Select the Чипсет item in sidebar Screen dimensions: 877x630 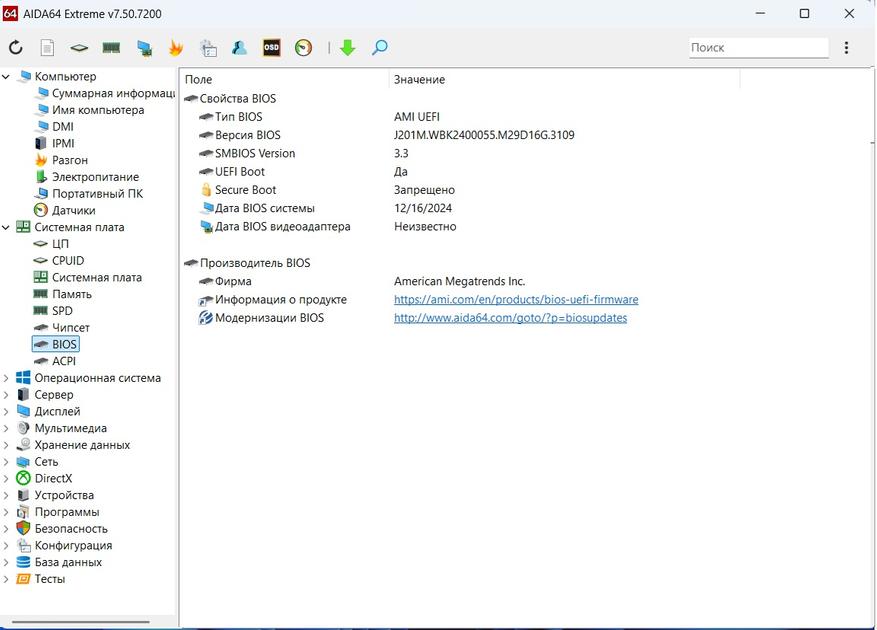[x=70, y=328]
